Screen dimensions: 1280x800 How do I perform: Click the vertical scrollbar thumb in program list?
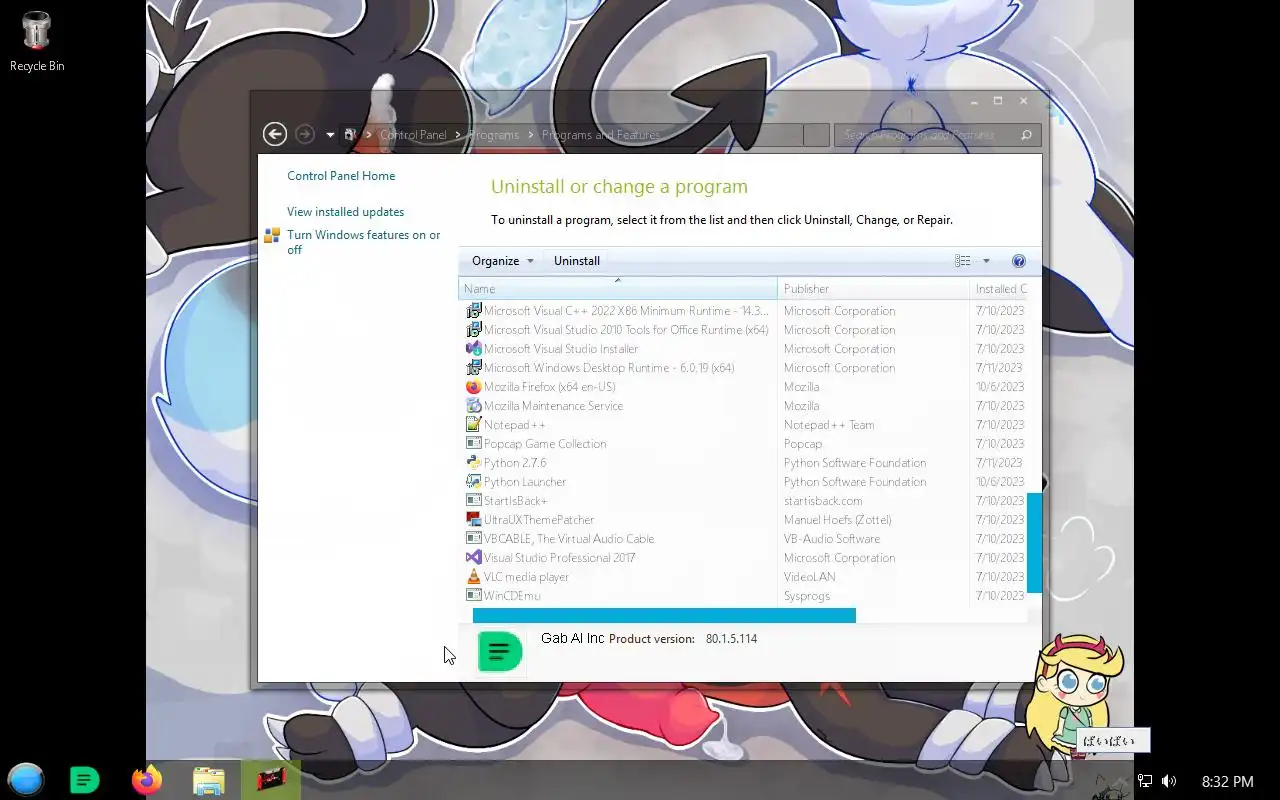[x=1034, y=543]
